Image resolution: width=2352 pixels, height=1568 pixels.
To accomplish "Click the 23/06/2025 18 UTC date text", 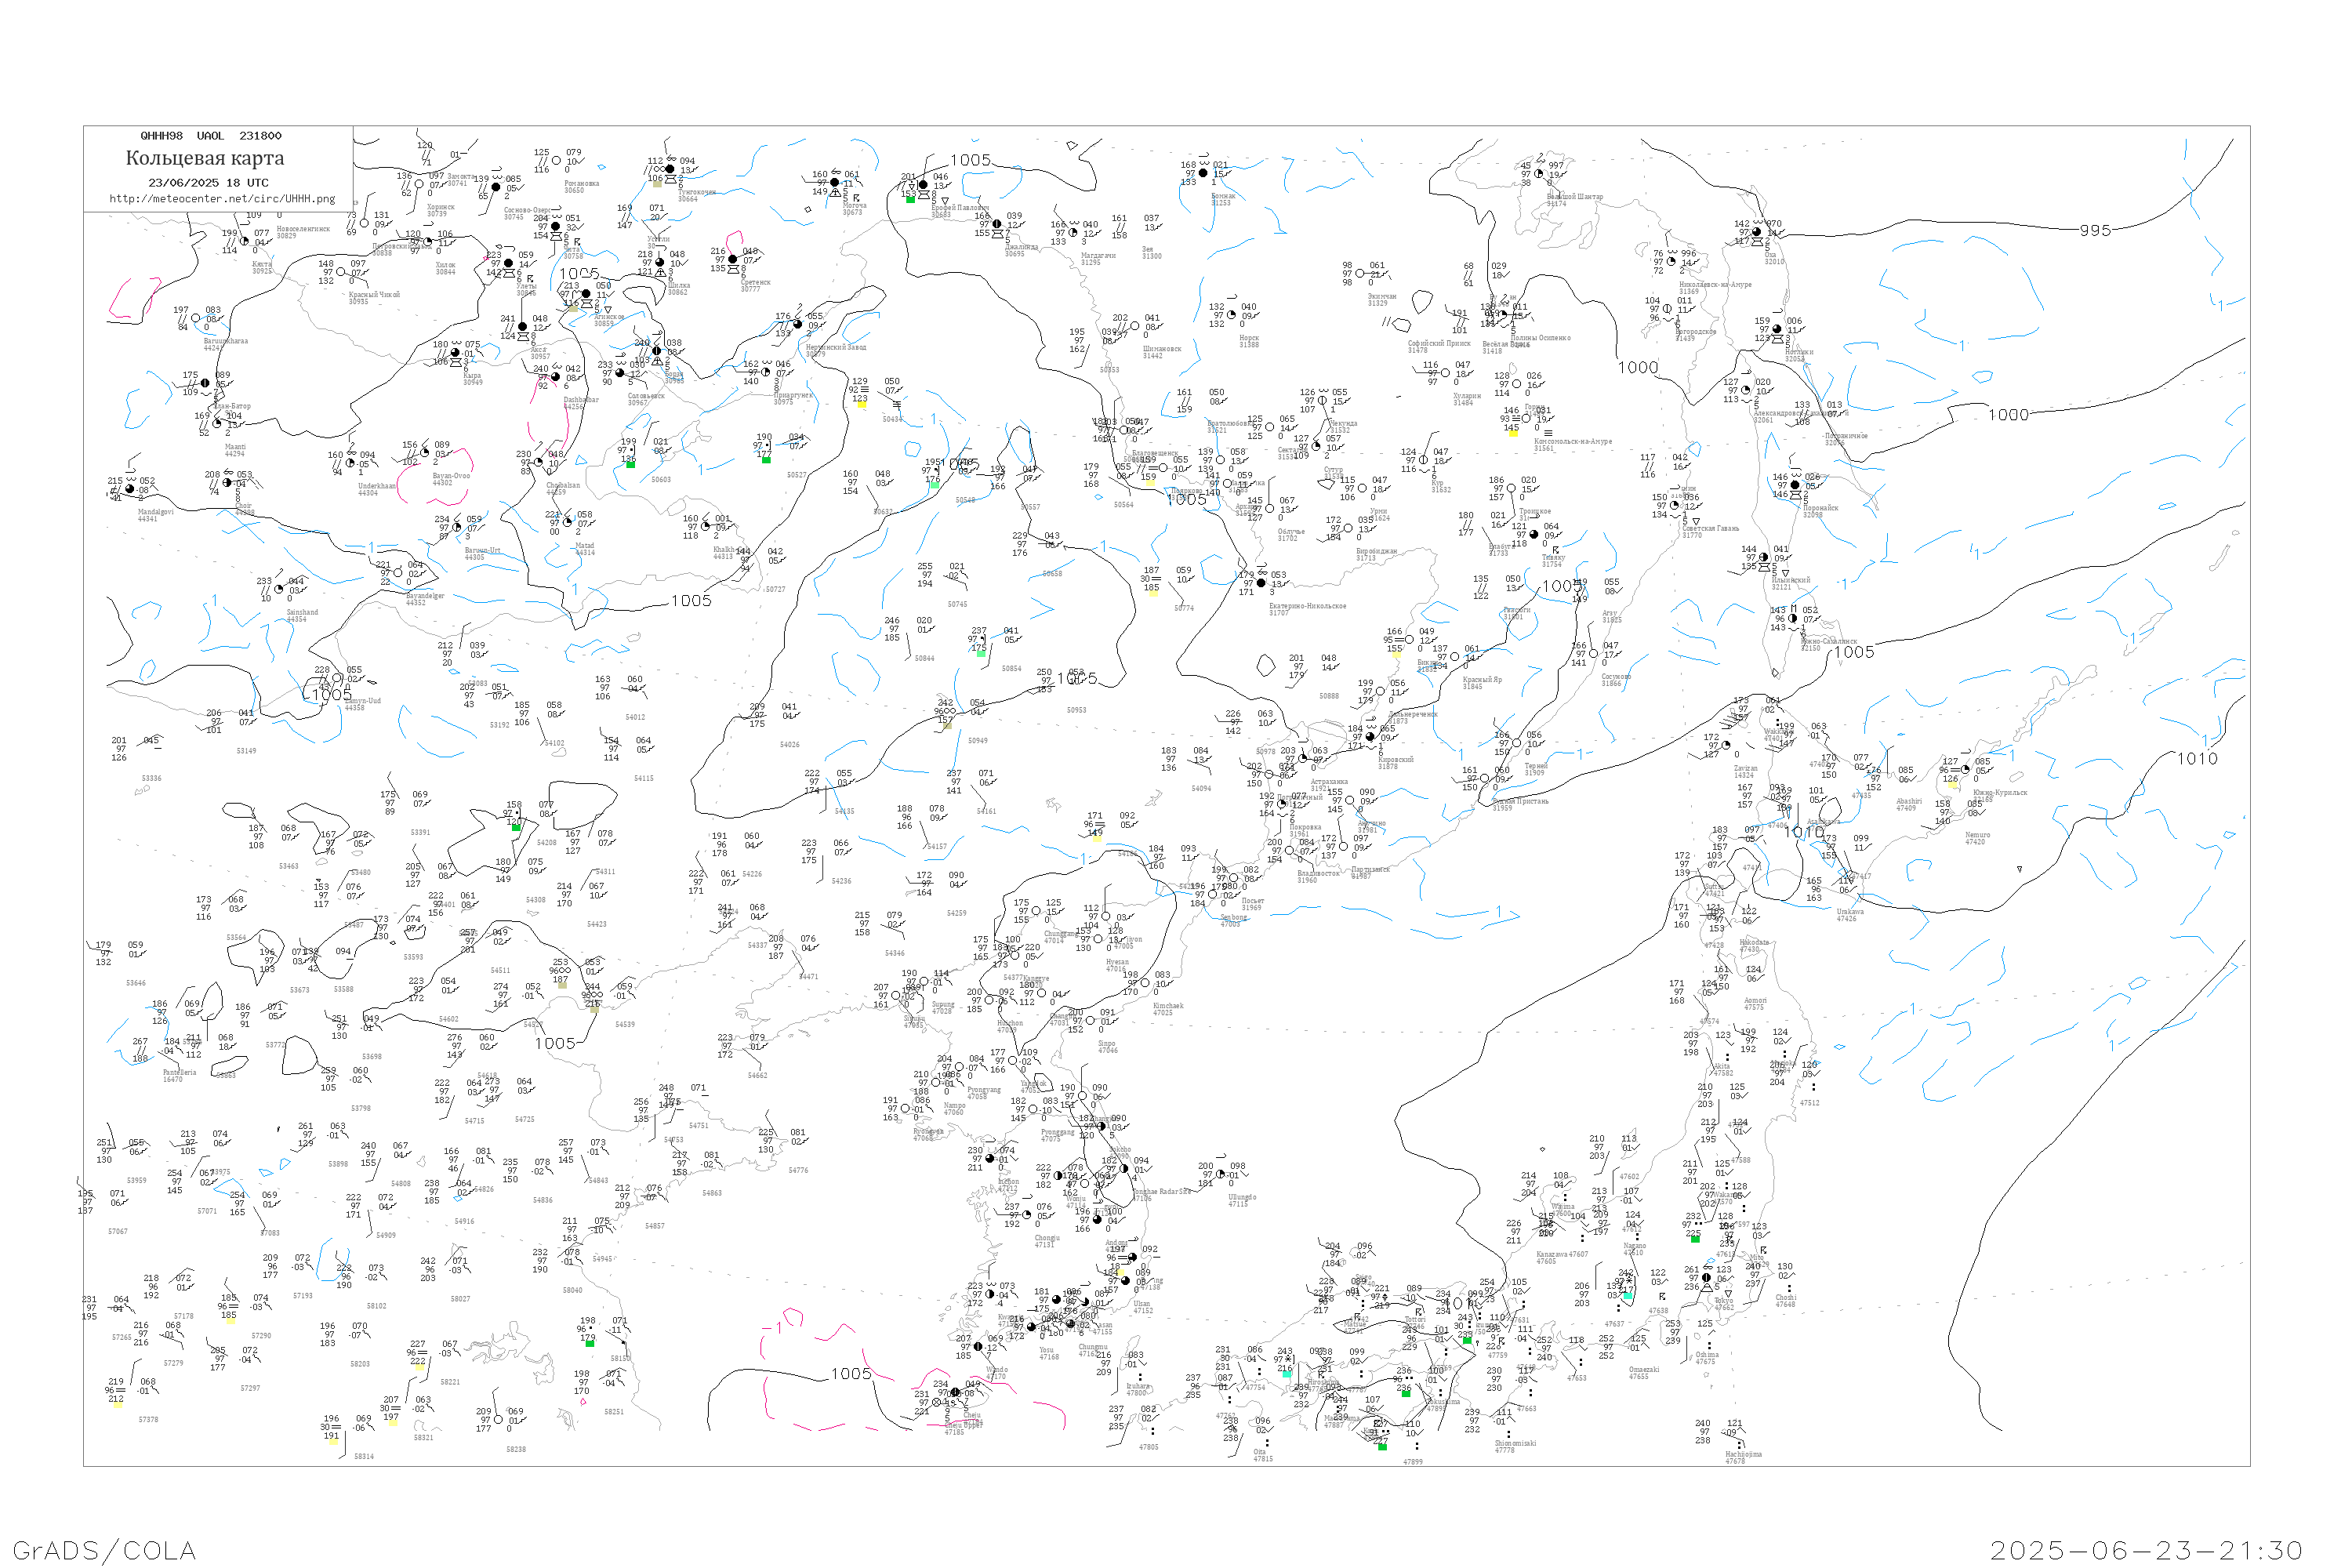I will [x=208, y=183].
